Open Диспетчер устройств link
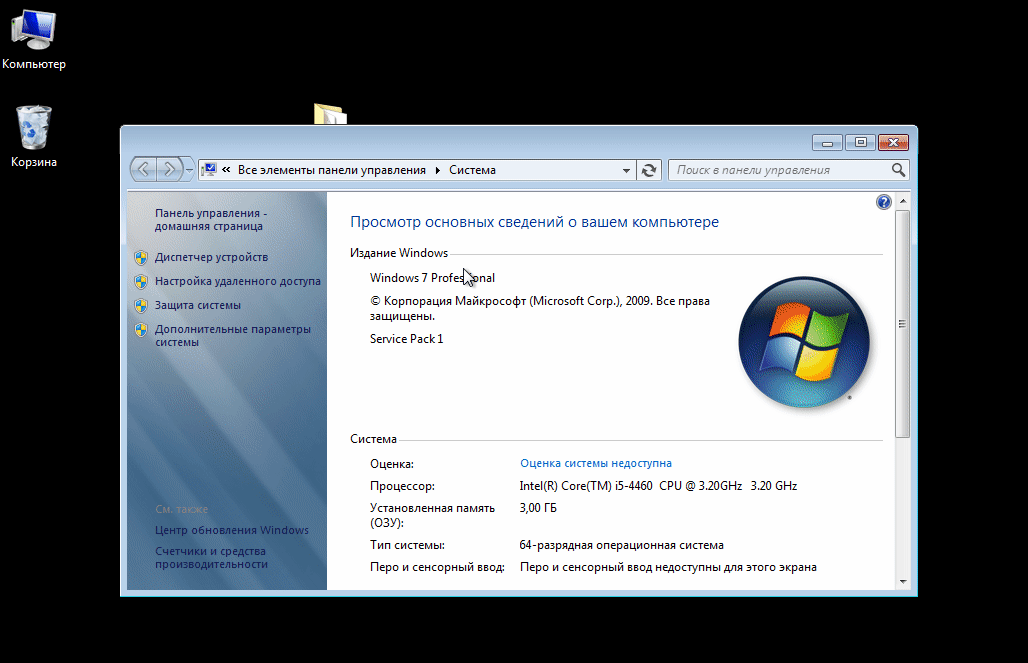The height and width of the screenshot is (663, 1028). [x=211, y=257]
